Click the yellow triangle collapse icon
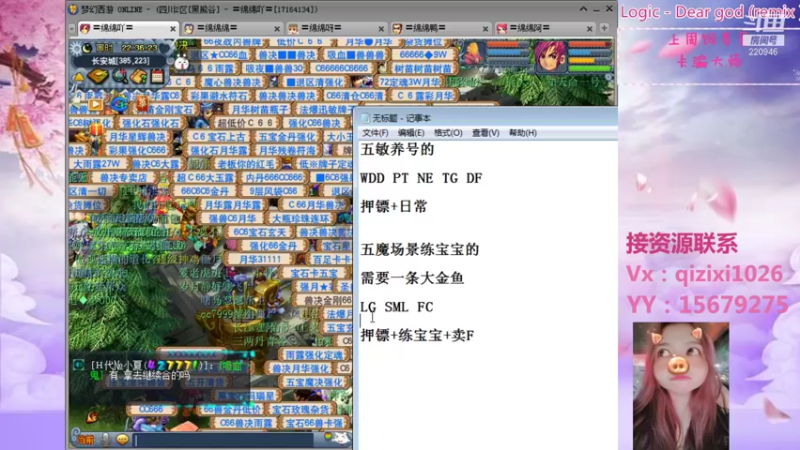 [78, 77]
